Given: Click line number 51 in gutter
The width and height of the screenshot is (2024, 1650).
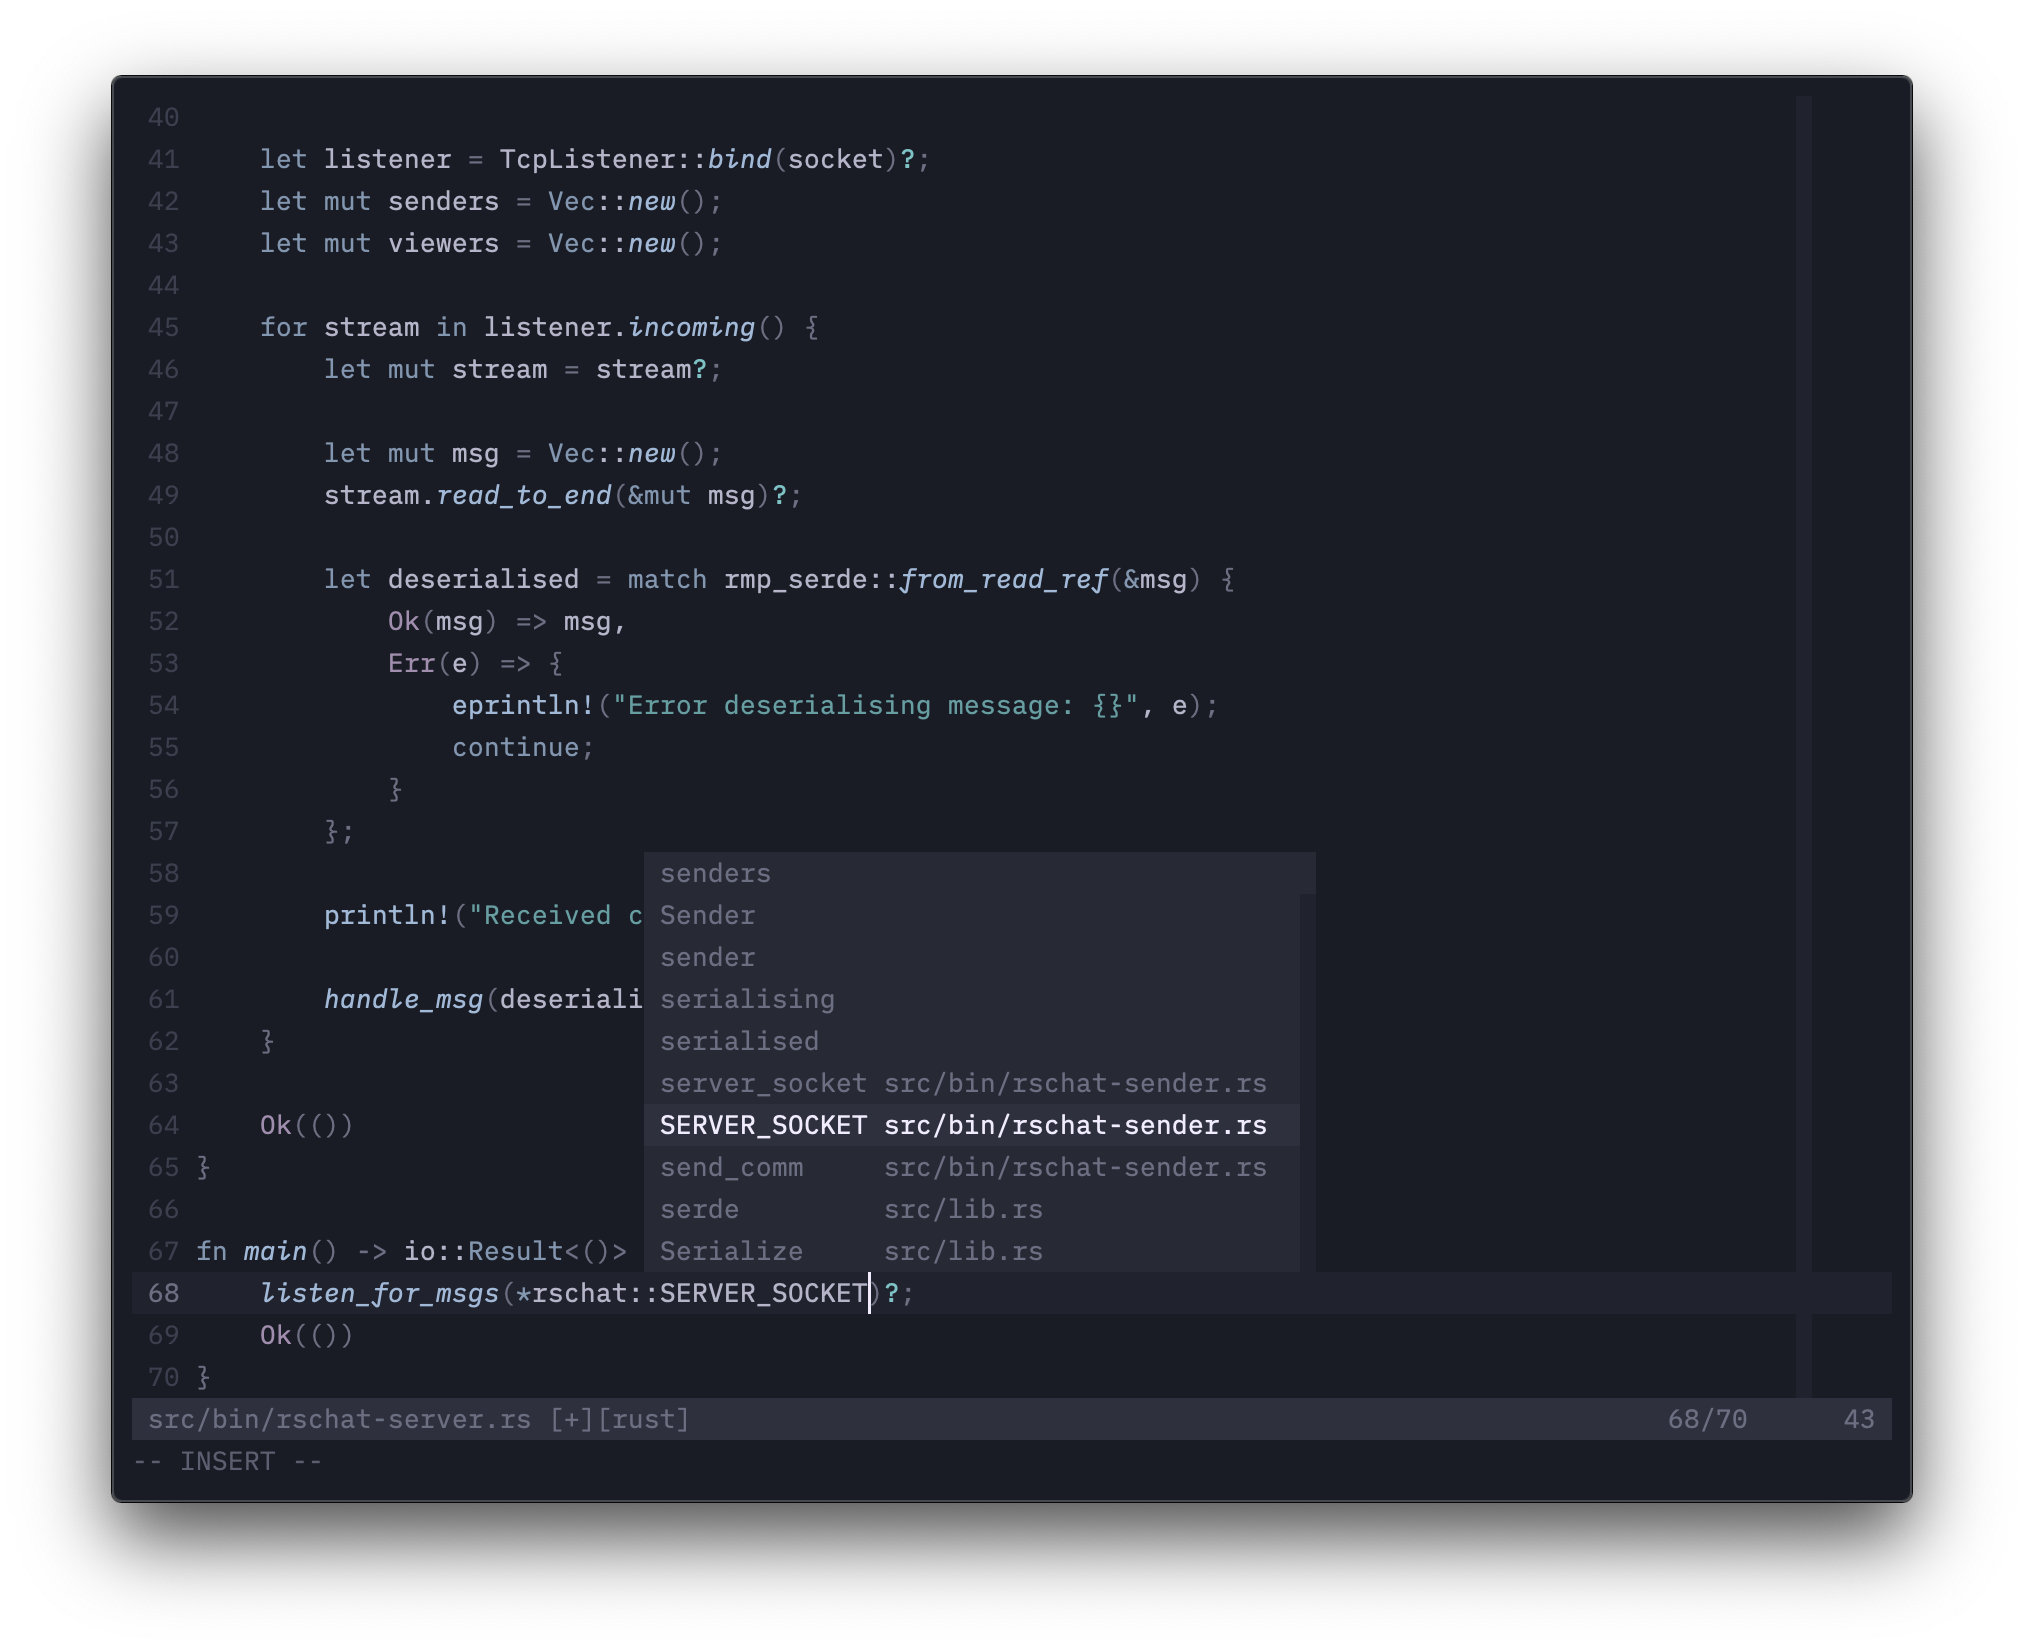Looking at the screenshot, I should tap(163, 580).
